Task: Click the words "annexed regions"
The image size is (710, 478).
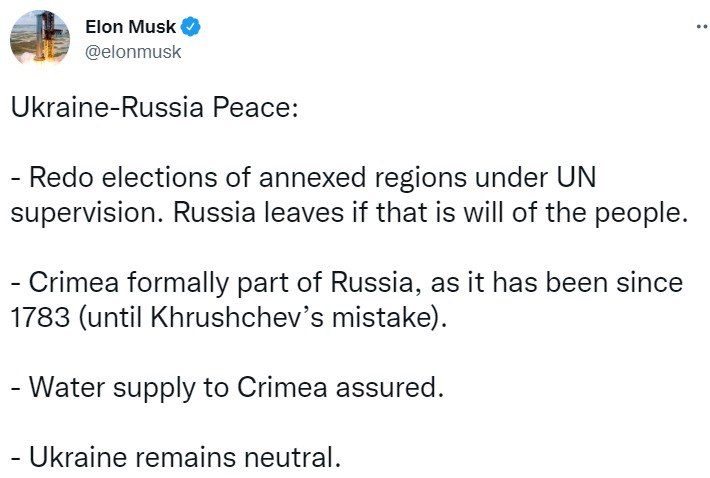Action: click(x=324, y=178)
